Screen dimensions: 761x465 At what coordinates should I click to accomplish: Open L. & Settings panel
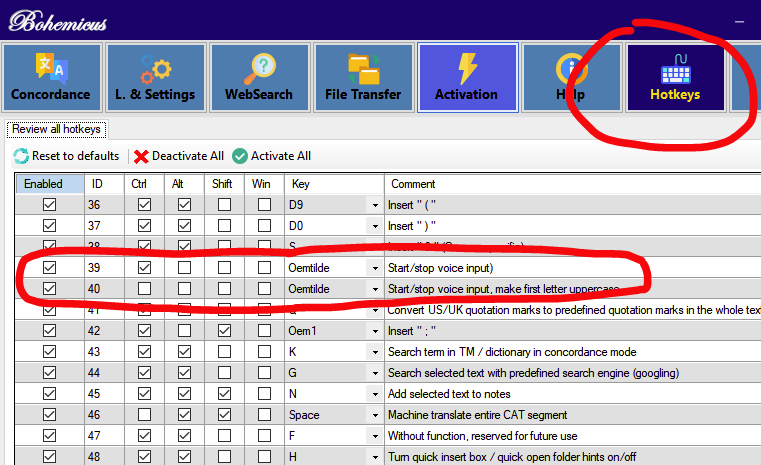[154, 78]
